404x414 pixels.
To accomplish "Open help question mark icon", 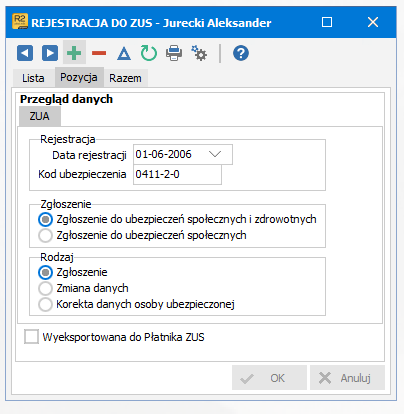I will (x=241, y=53).
